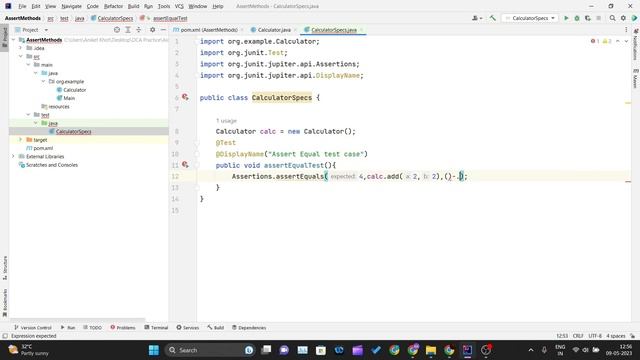Click UTF-8 encoding in status bar
Image resolution: width=640 pixels, height=360 pixels.
[595, 336]
